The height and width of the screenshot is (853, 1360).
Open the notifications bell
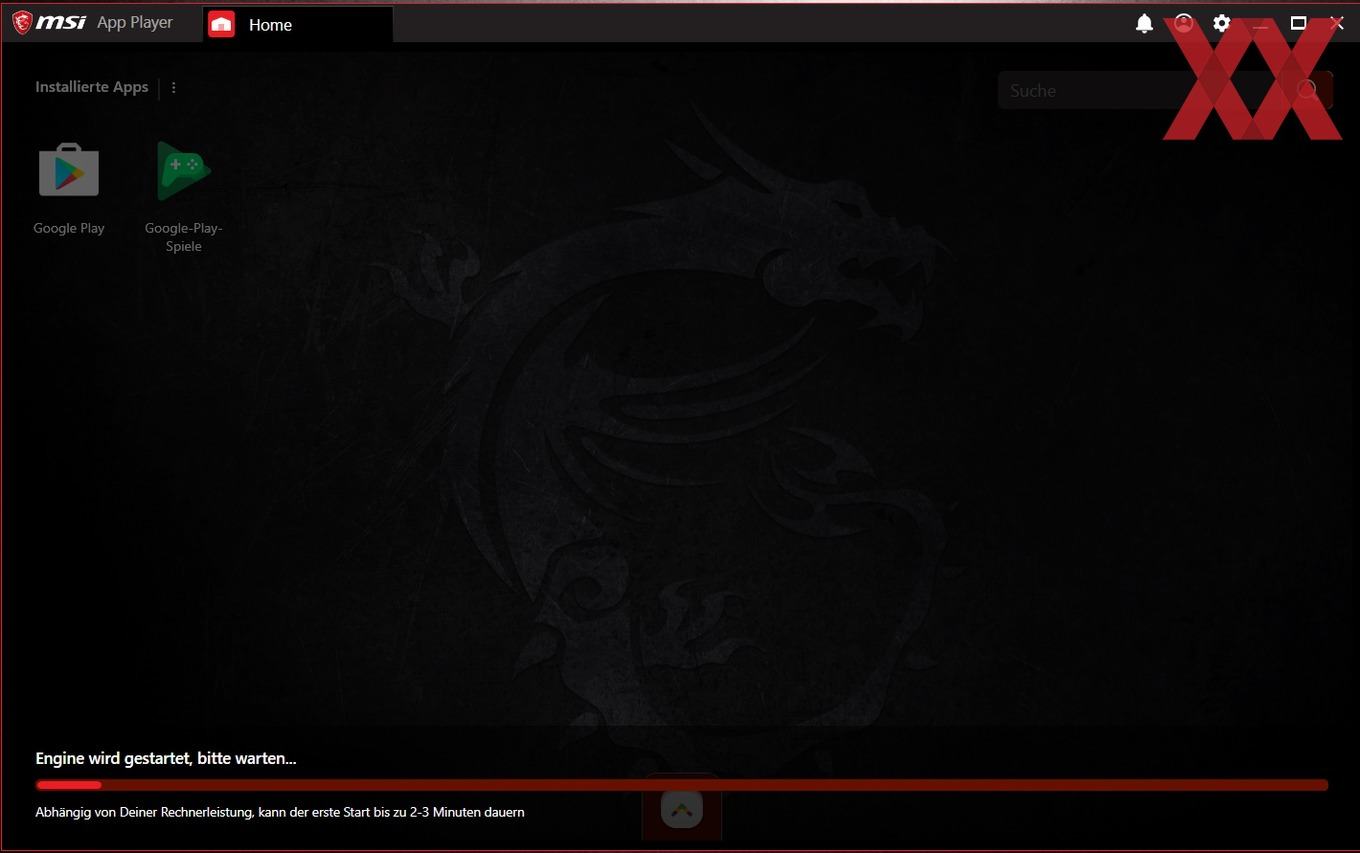tap(1145, 23)
